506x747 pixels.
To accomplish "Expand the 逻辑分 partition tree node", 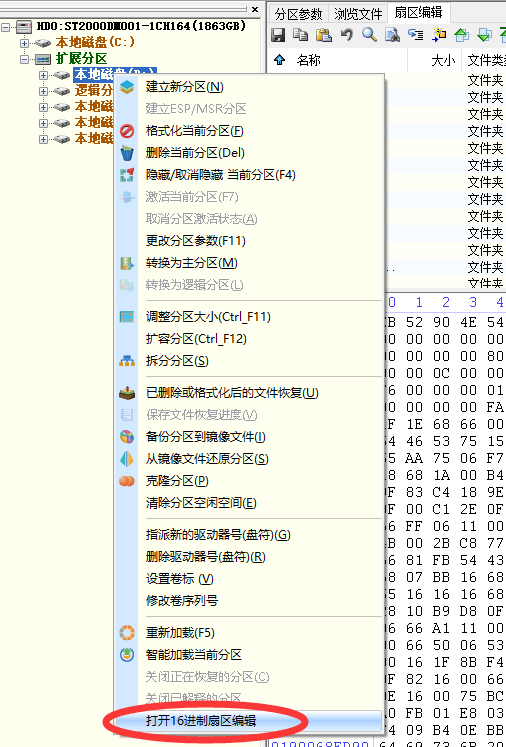I will coord(43,91).
